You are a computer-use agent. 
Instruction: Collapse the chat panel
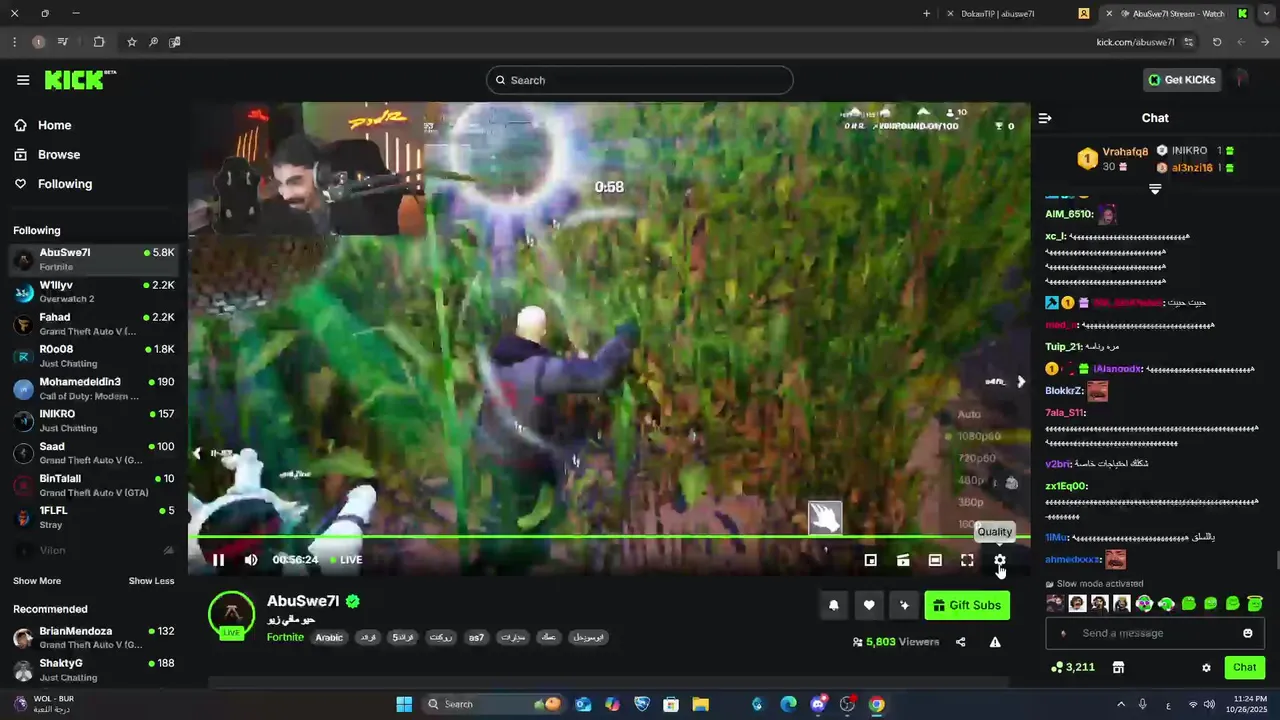(x=1045, y=118)
